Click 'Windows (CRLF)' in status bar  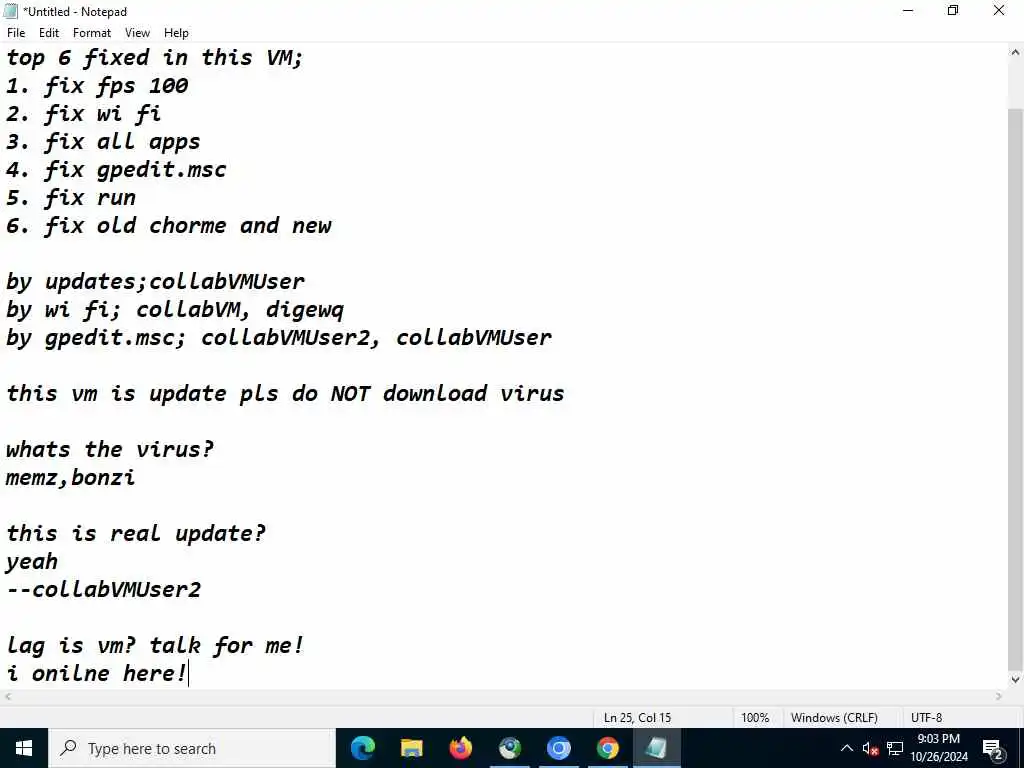click(834, 717)
